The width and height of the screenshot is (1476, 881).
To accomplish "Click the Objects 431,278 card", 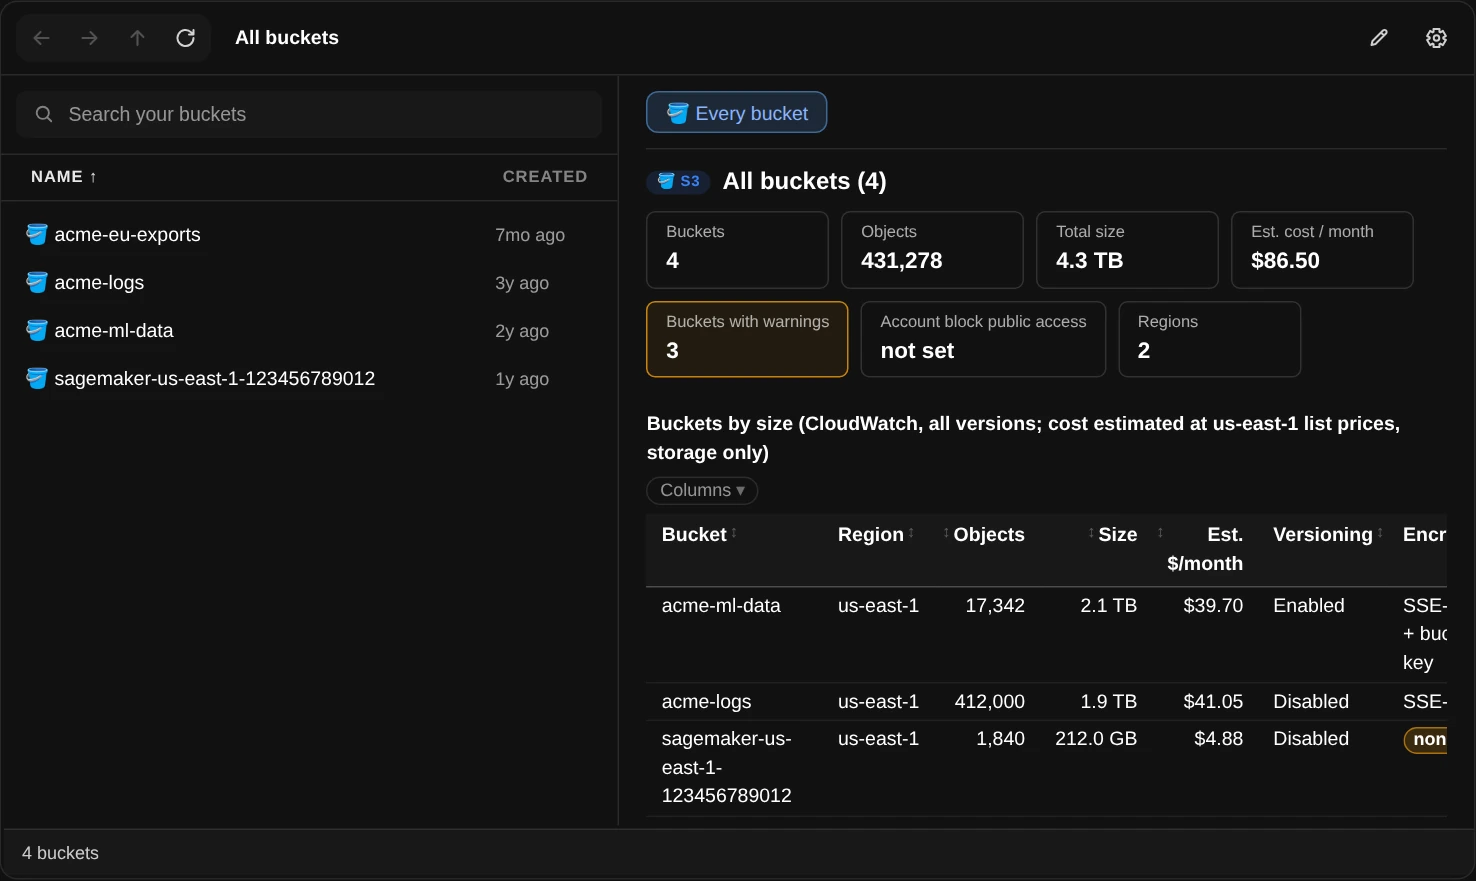I will coord(932,250).
